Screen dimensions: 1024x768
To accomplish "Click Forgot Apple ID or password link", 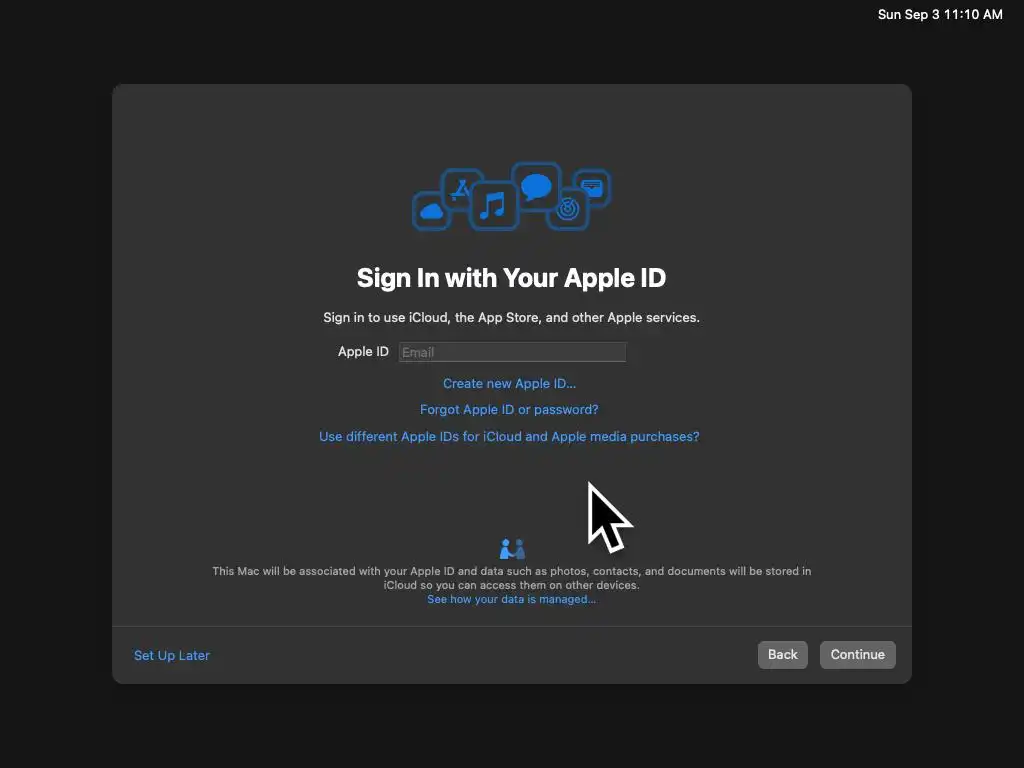I will 509,409.
